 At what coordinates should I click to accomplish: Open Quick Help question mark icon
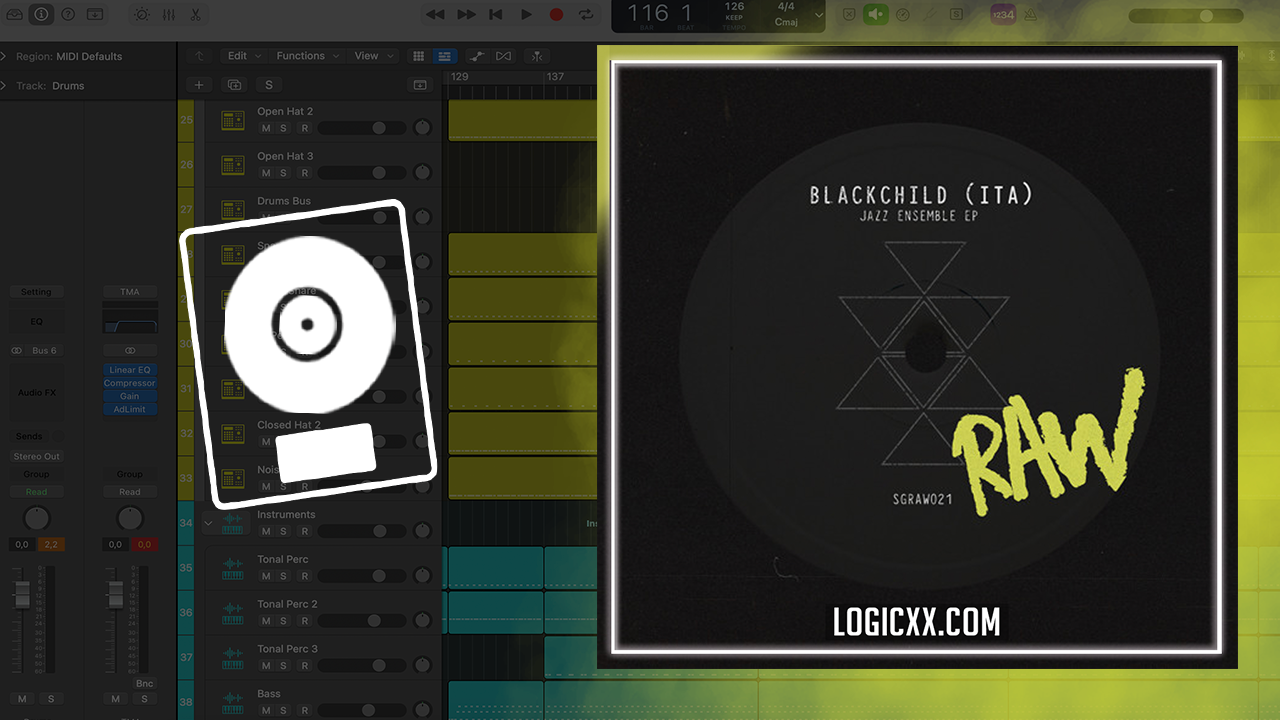pyautogui.click(x=68, y=14)
